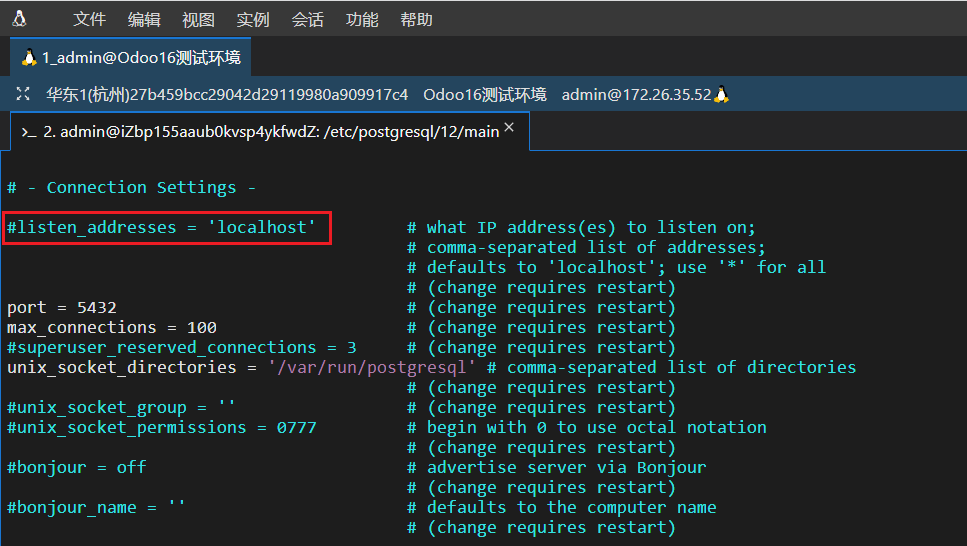
Task: Click instance ID 华东1(杭州) text
Action: (x=227, y=94)
